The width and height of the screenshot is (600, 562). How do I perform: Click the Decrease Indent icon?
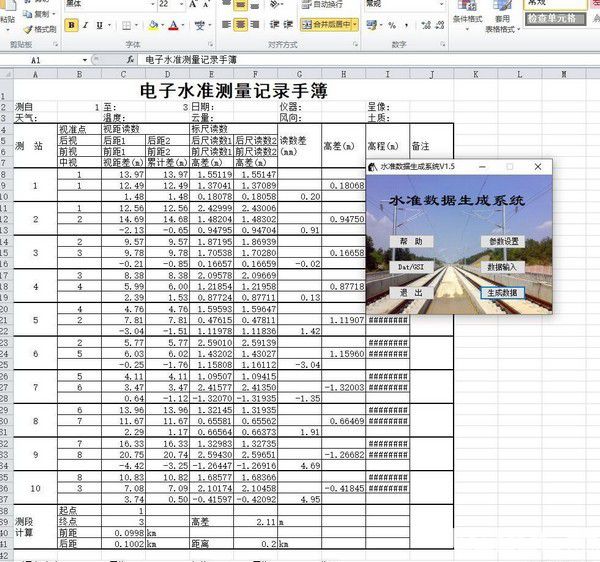(x=274, y=24)
